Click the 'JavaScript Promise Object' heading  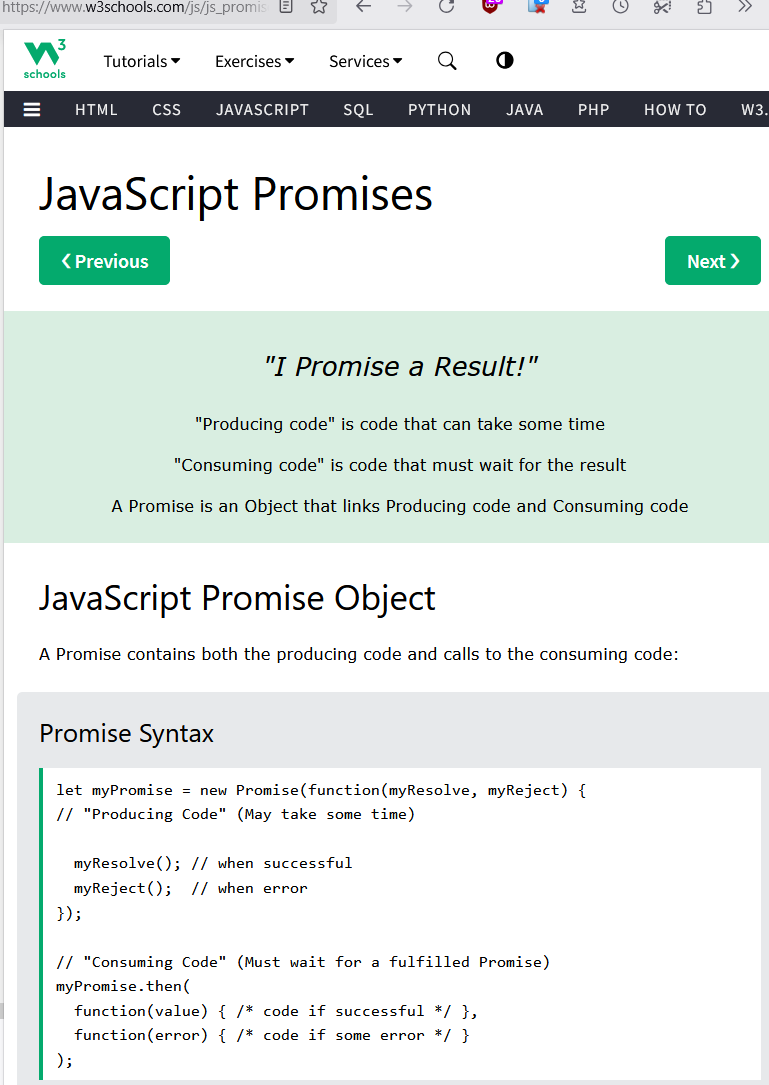[237, 599]
